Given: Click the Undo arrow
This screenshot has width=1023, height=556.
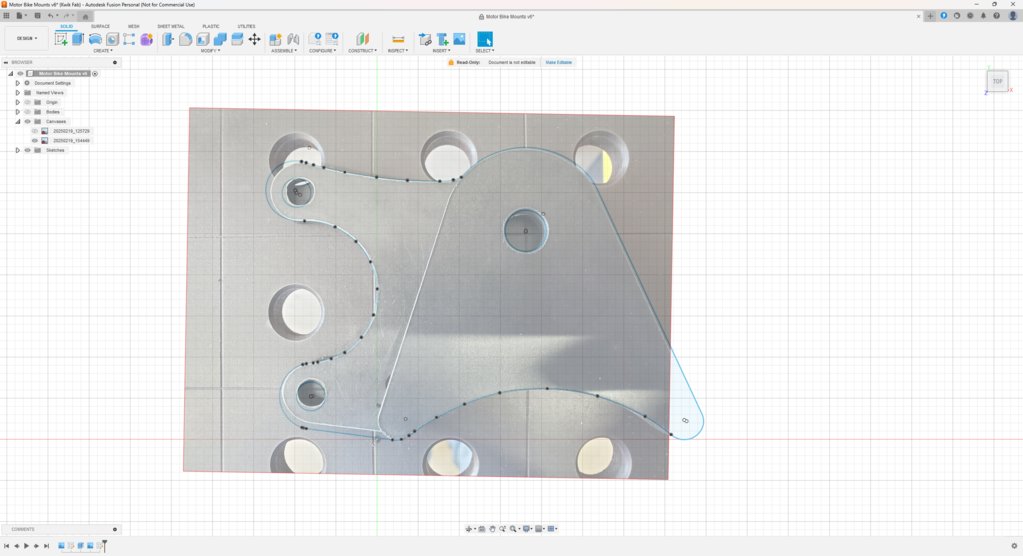Looking at the screenshot, I should tap(50, 16).
